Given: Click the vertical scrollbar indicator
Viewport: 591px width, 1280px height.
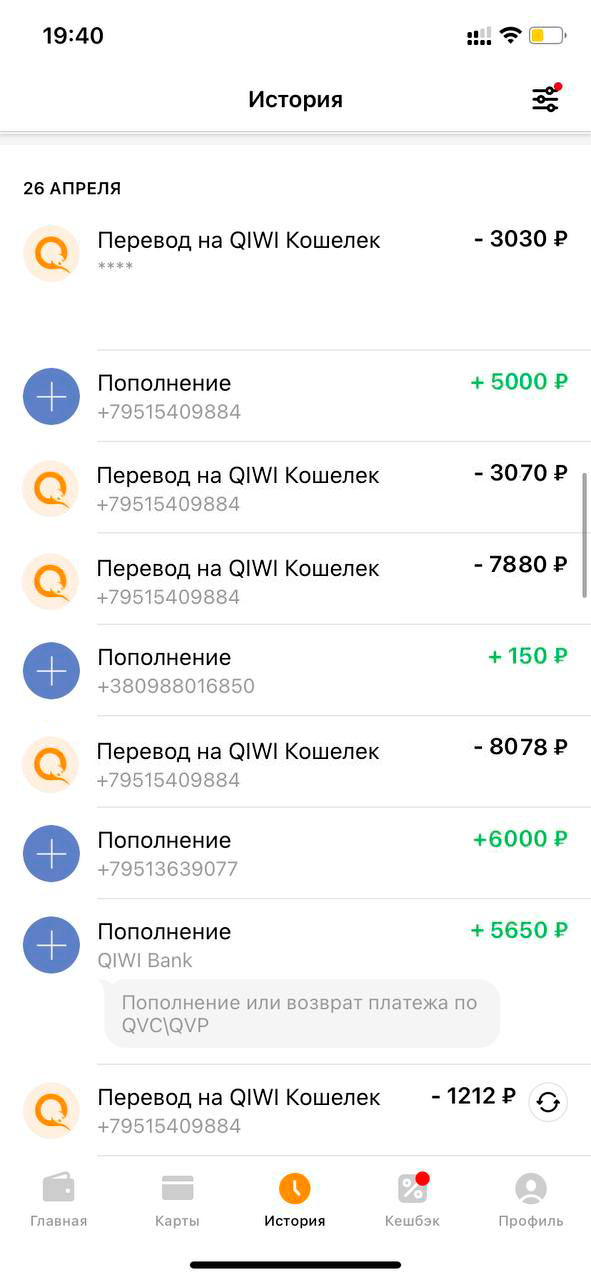Looking at the screenshot, I should pyautogui.click(x=585, y=535).
